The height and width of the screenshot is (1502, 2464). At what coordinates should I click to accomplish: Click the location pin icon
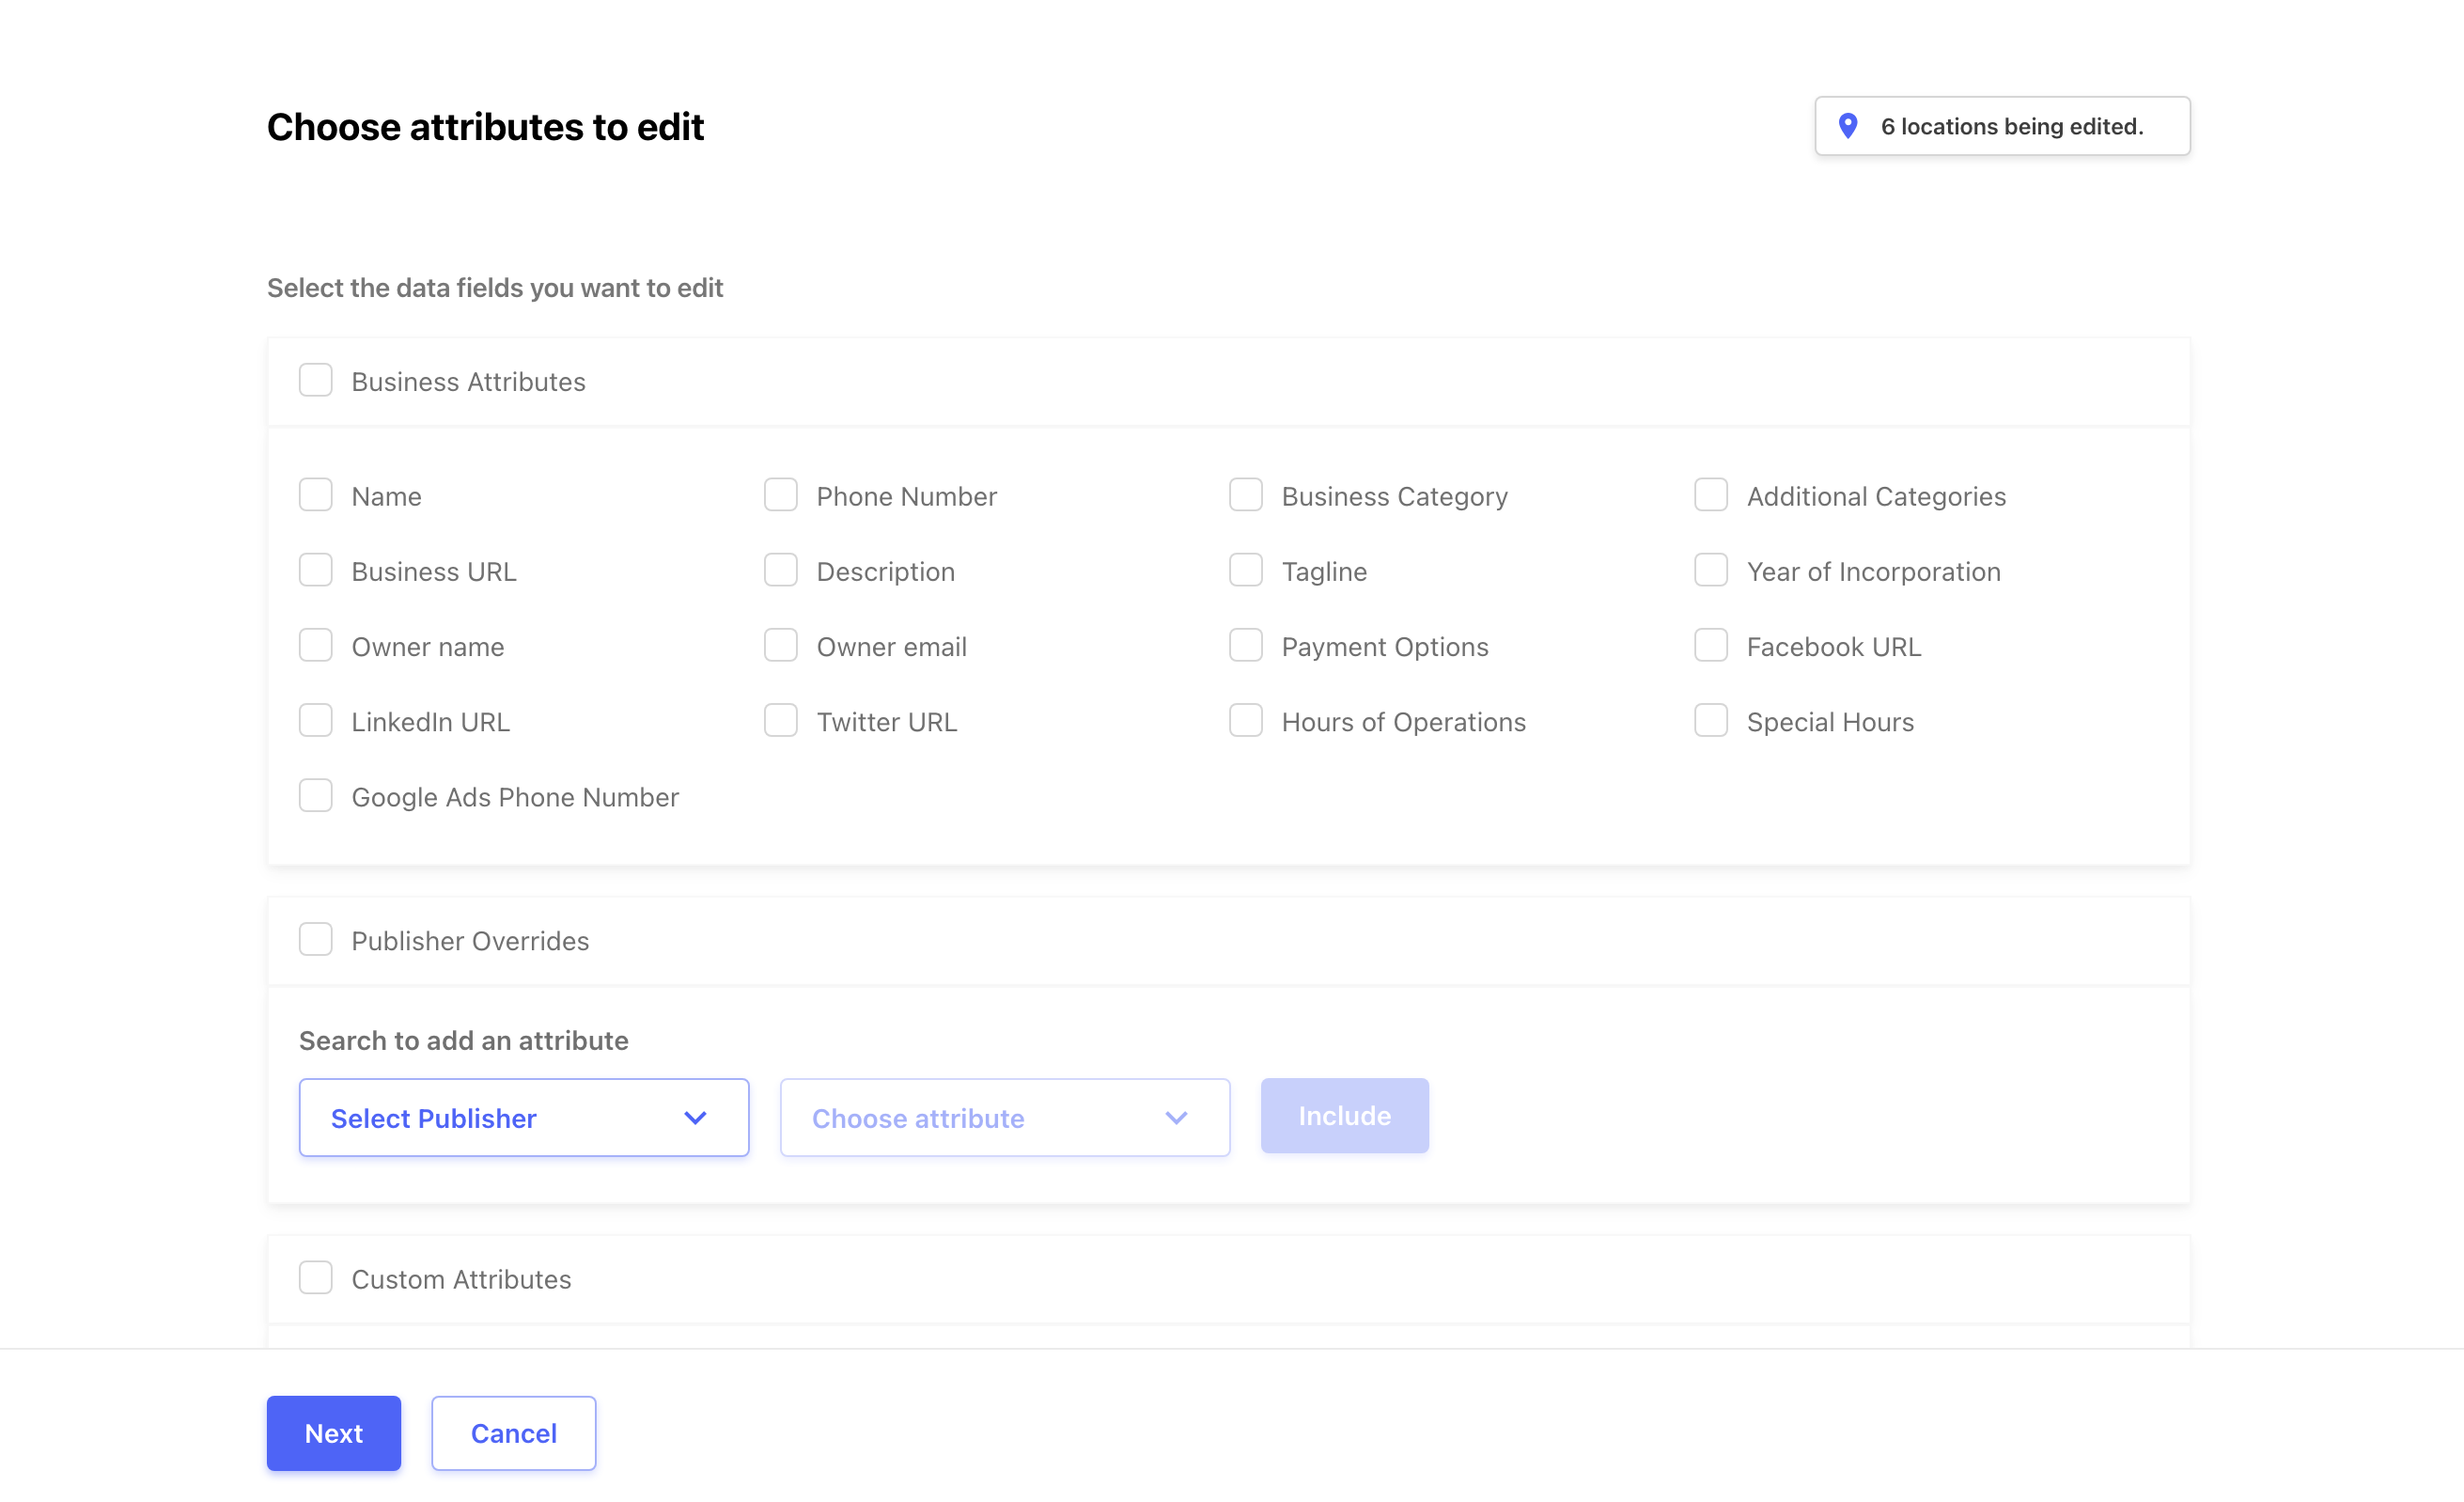click(1848, 126)
